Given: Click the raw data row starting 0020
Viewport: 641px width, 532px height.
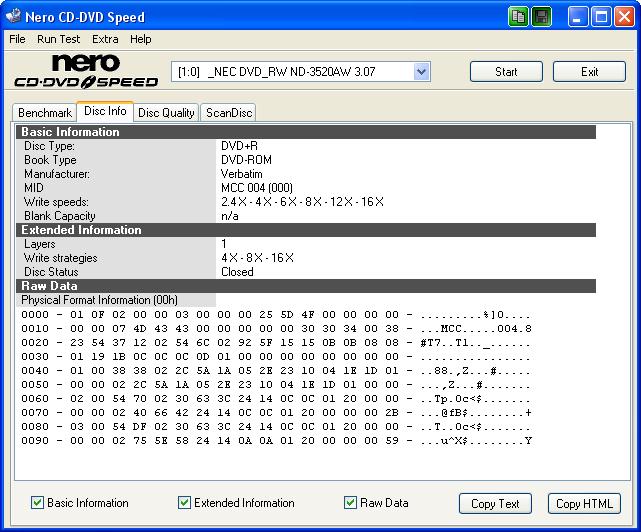Looking at the screenshot, I should click(x=276, y=343).
